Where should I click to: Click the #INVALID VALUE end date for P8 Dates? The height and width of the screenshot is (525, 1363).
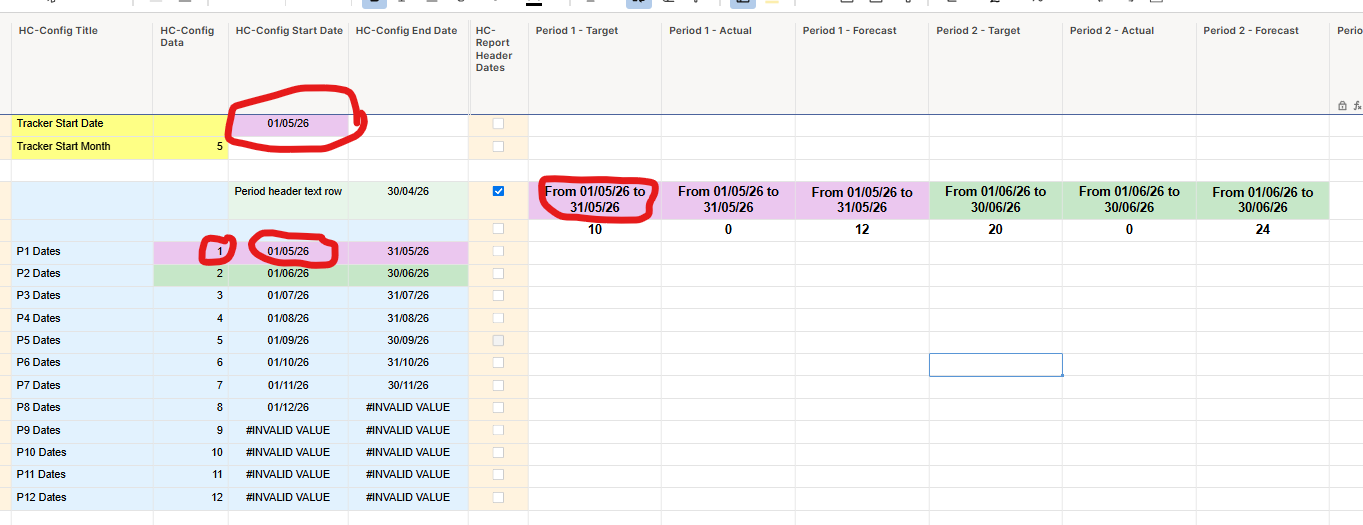[408, 408]
